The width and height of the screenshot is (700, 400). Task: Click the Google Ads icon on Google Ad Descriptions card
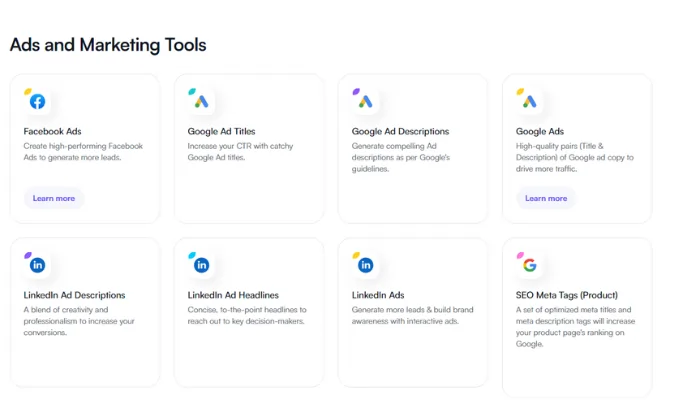tap(366, 101)
